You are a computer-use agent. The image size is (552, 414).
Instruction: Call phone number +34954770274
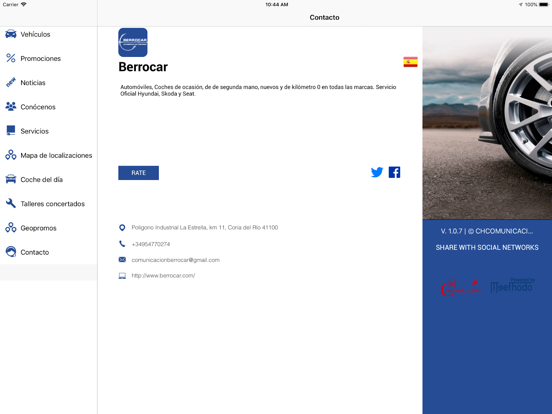[x=151, y=244]
